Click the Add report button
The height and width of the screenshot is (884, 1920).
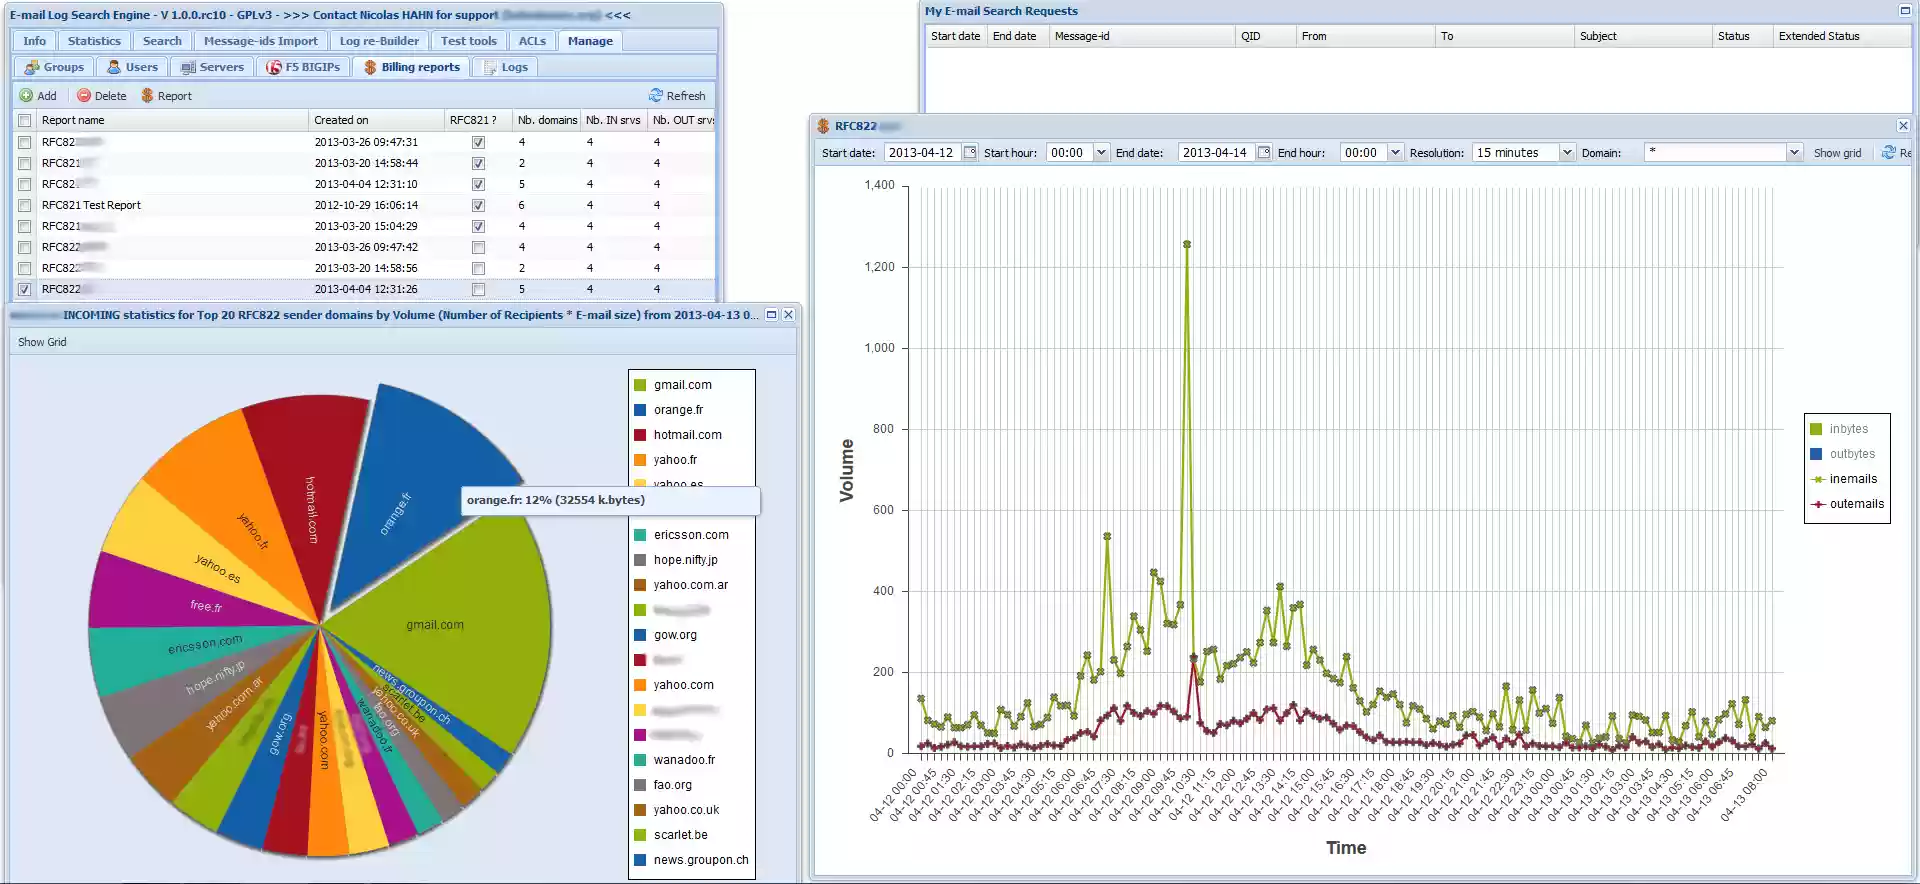38,96
